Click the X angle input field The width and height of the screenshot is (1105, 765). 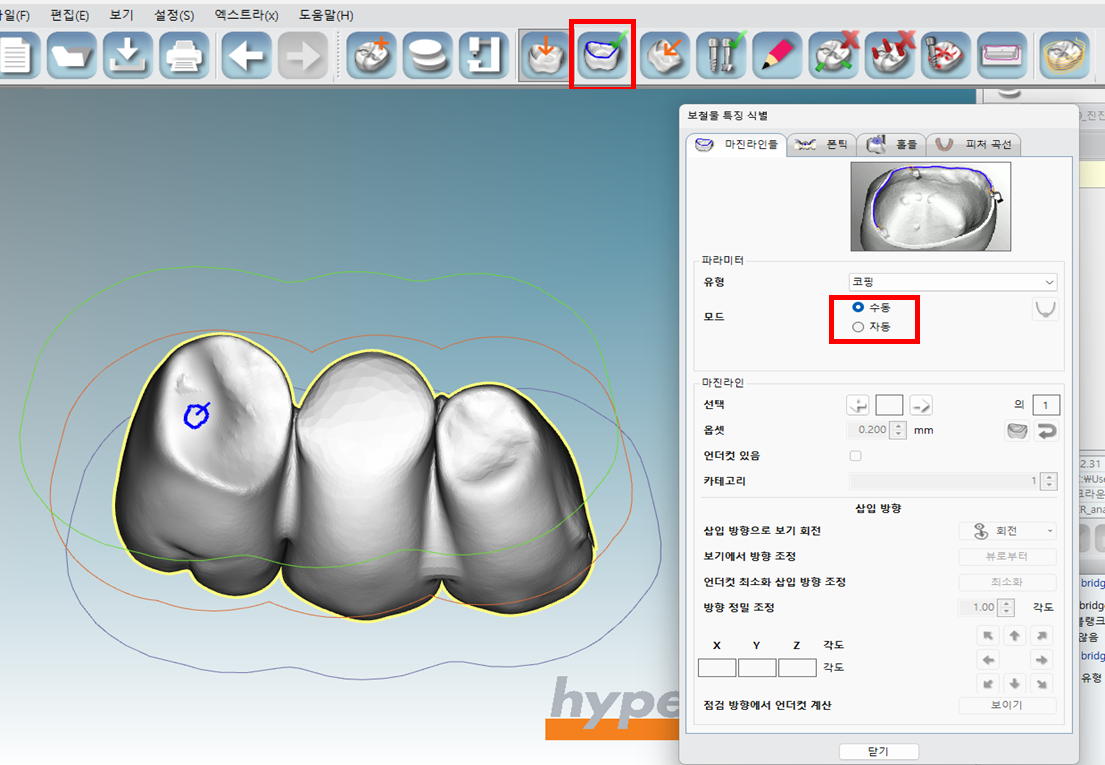[716, 668]
